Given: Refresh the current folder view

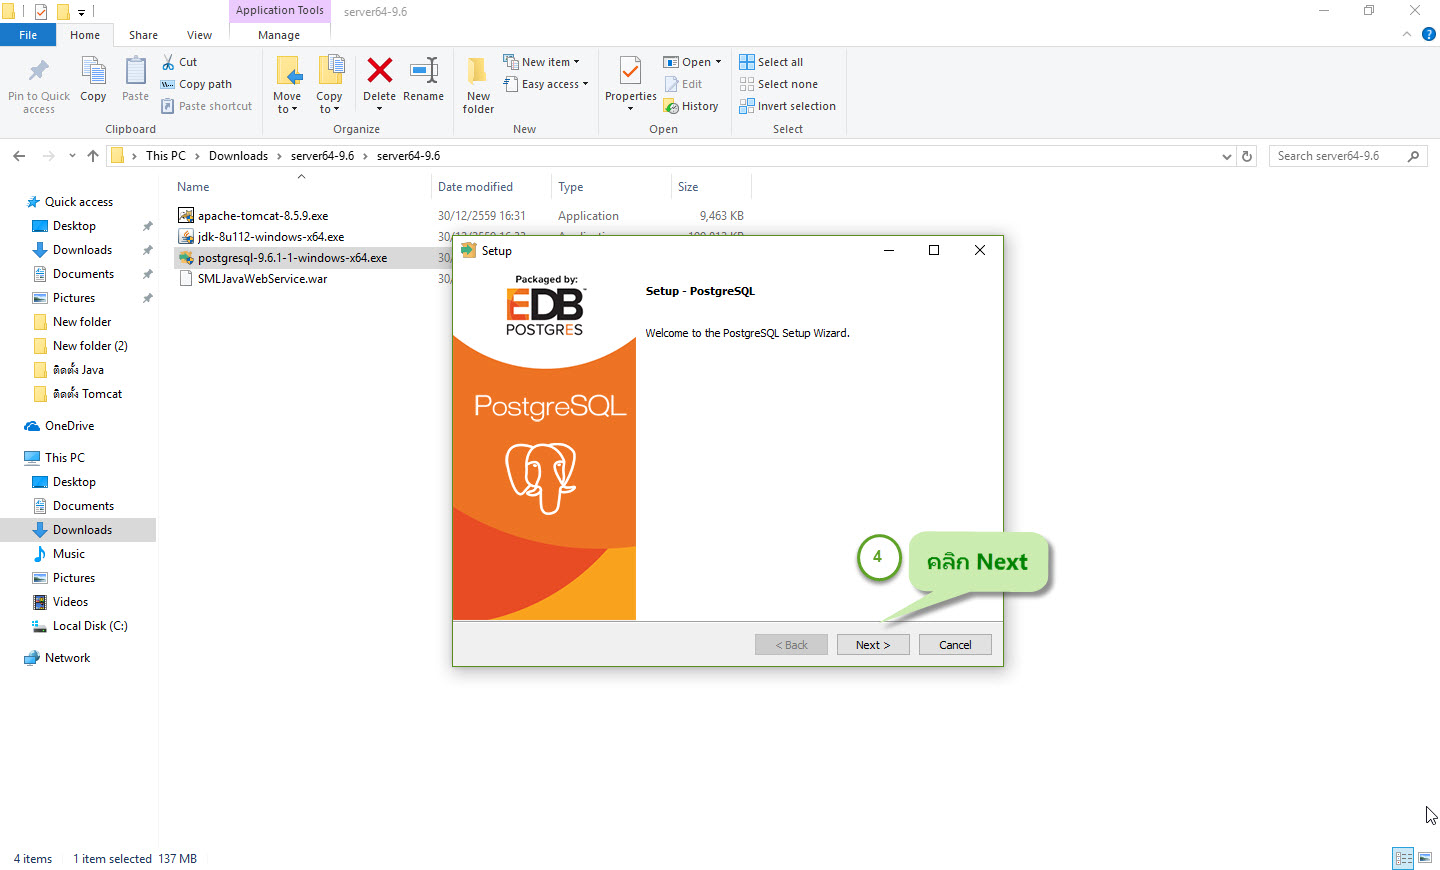Looking at the screenshot, I should tap(1247, 156).
